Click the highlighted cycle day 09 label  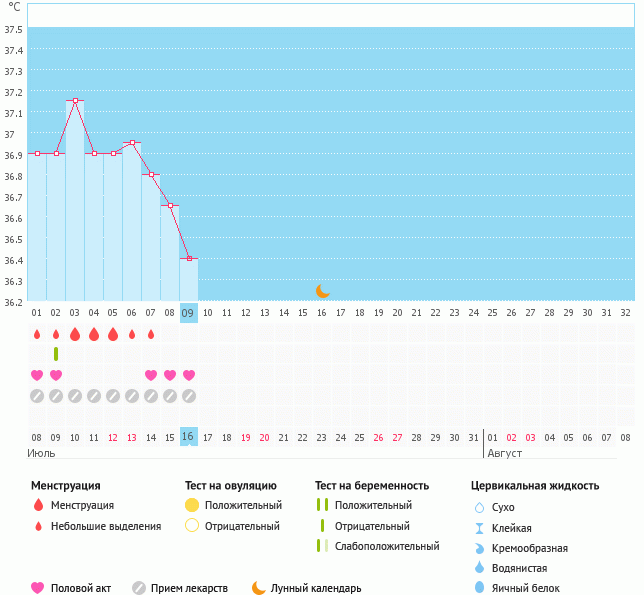pyautogui.click(x=188, y=313)
